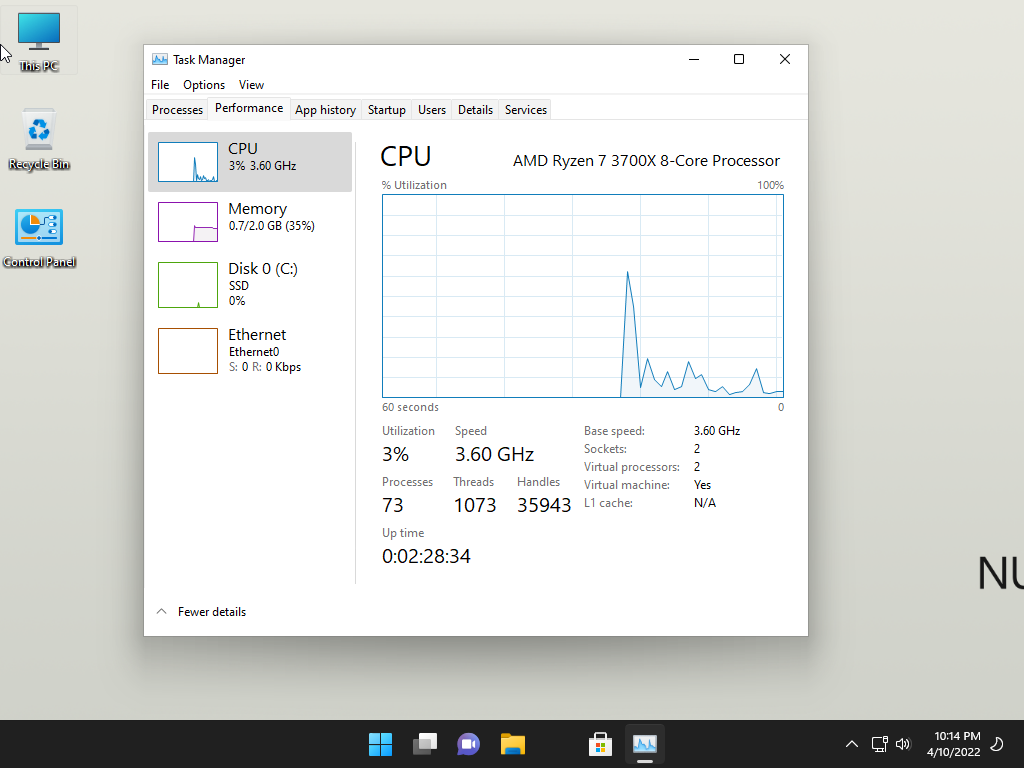
Task: Minimize the Task Manager window
Action: [694, 59]
